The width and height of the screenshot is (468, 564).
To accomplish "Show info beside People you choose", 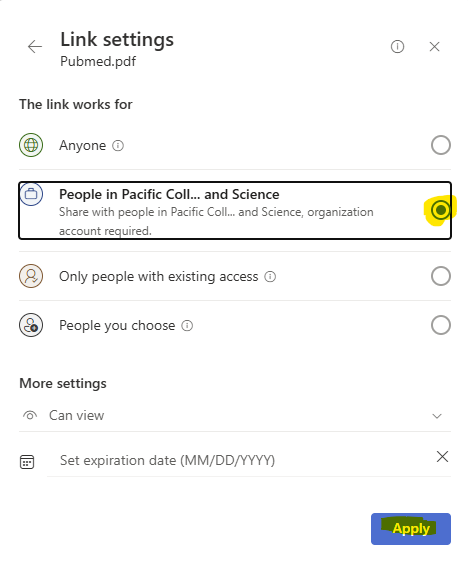I will pyautogui.click(x=187, y=326).
